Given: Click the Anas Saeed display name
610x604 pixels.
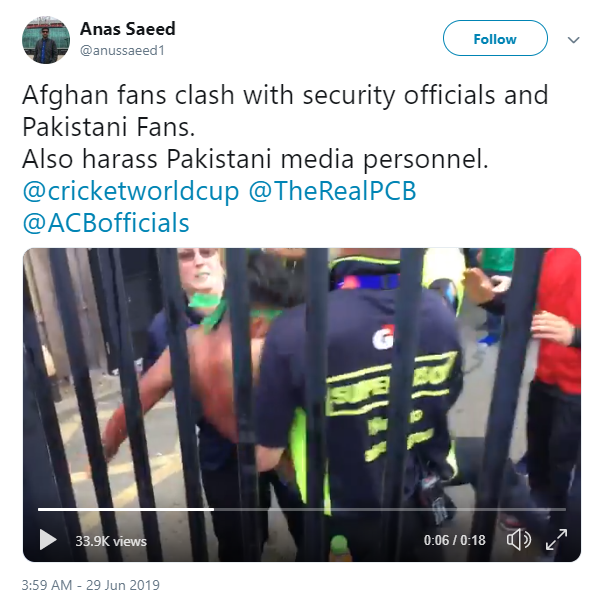Looking at the screenshot, I should 128,29.
